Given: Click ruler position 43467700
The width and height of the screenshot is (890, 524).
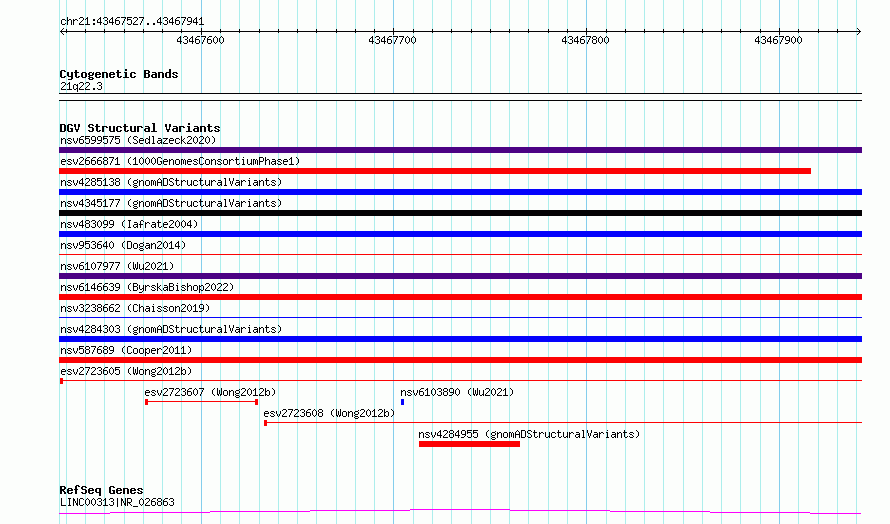Looking at the screenshot, I should point(392,40).
